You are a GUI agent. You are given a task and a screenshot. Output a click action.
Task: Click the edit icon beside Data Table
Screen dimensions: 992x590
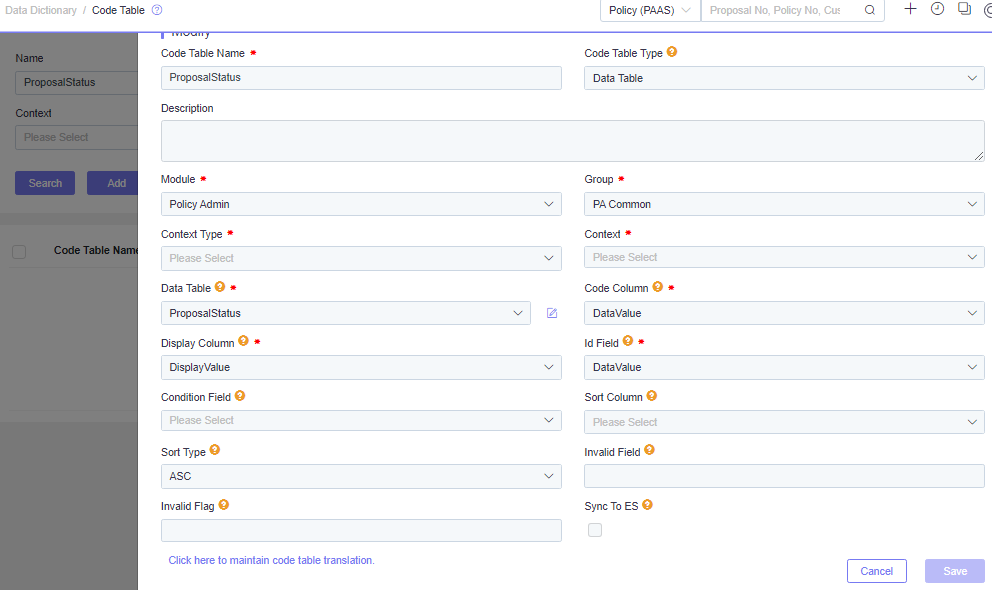tap(552, 313)
